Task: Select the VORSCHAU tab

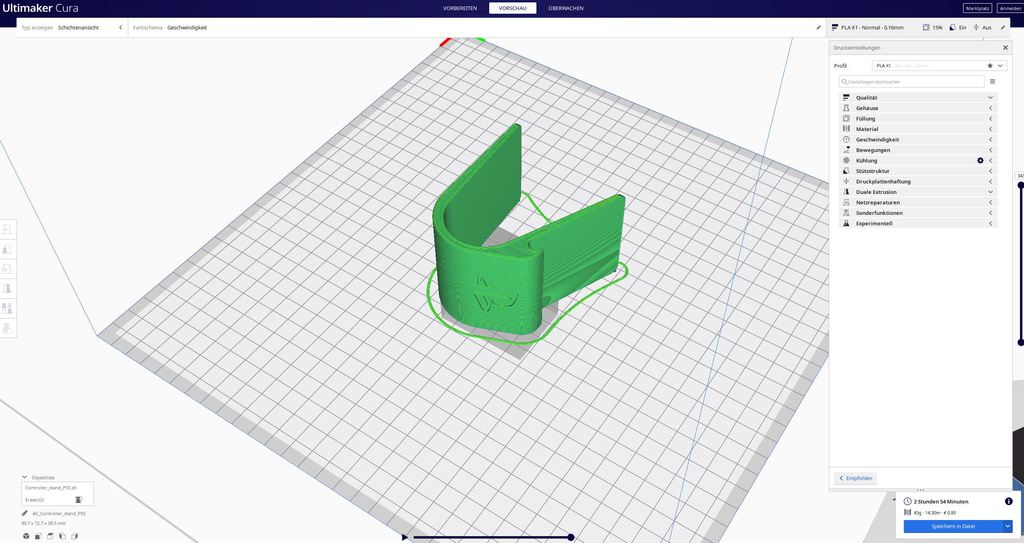Action: (513, 8)
